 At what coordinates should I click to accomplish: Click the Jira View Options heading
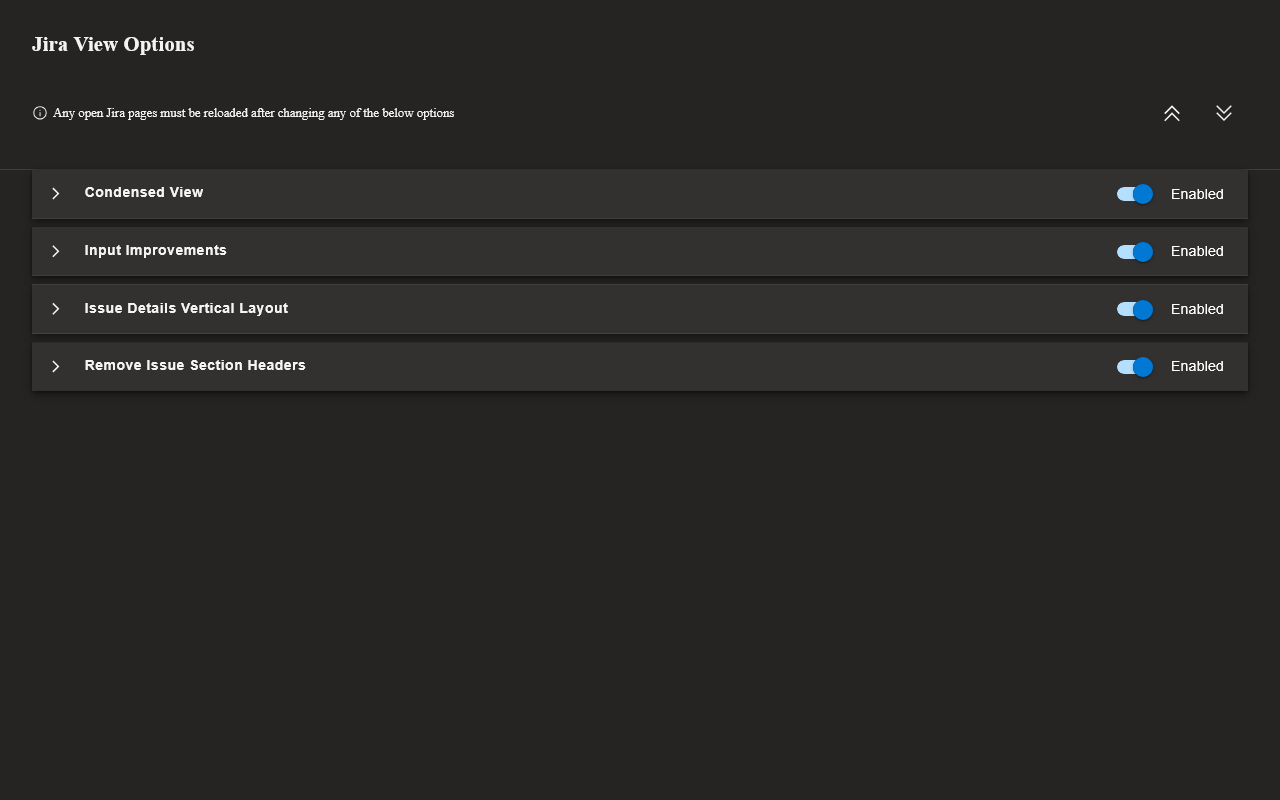113,44
